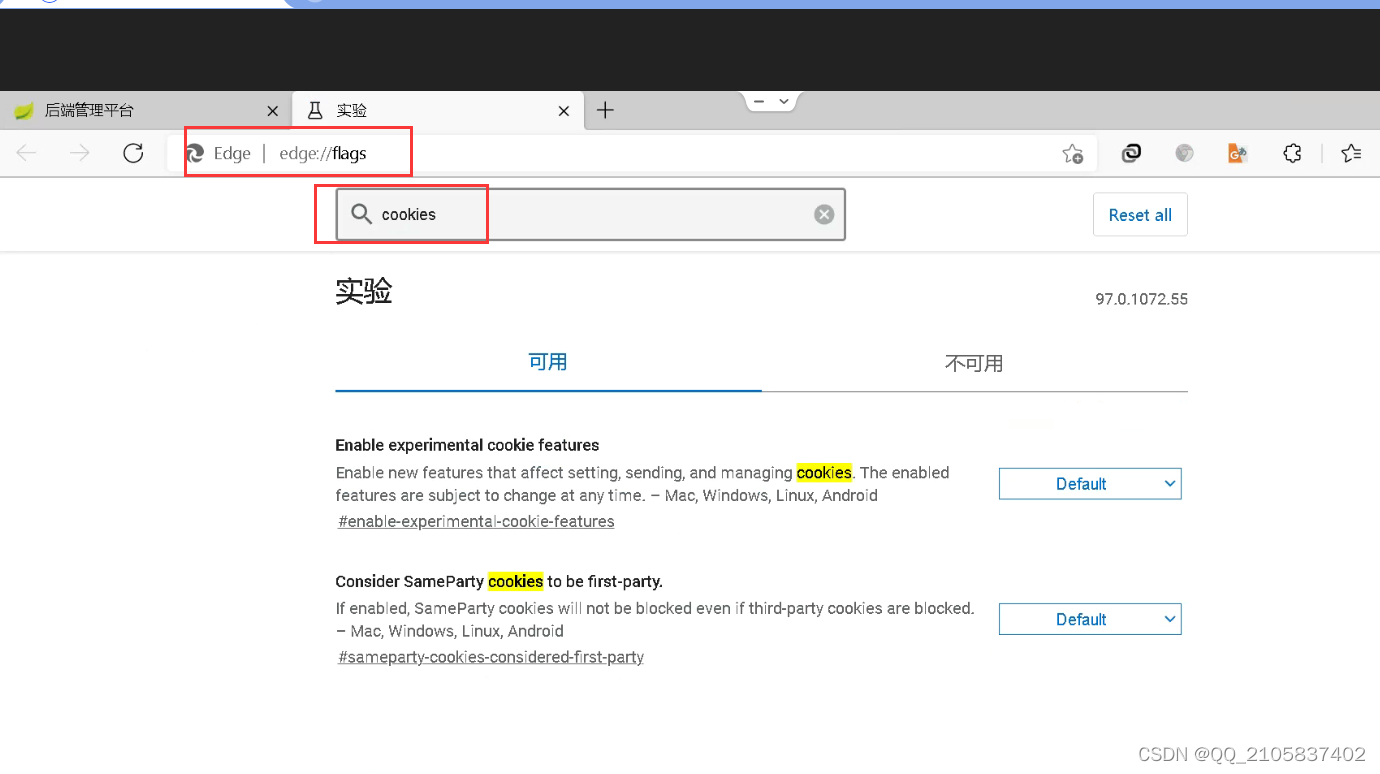Click the orange translate extension icon

pyautogui.click(x=1237, y=153)
